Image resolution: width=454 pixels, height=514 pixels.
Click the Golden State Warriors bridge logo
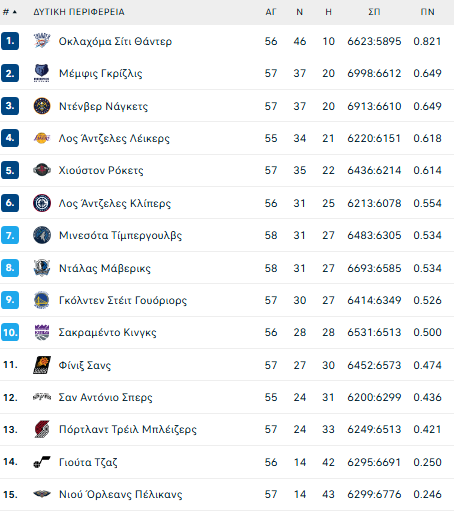pyautogui.click(x=42, y=300)
